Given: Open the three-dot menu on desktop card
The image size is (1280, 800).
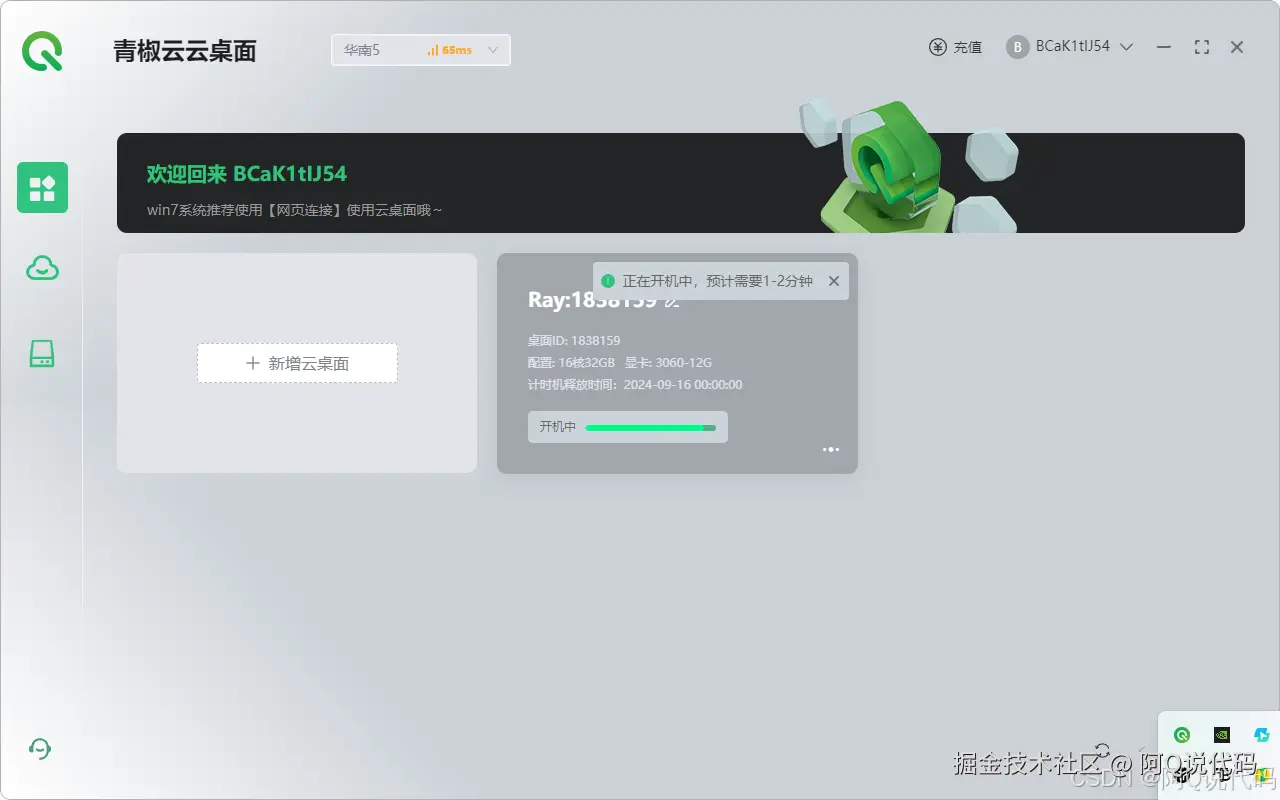Looking at the screenshot, I should (x=831, y=450).
